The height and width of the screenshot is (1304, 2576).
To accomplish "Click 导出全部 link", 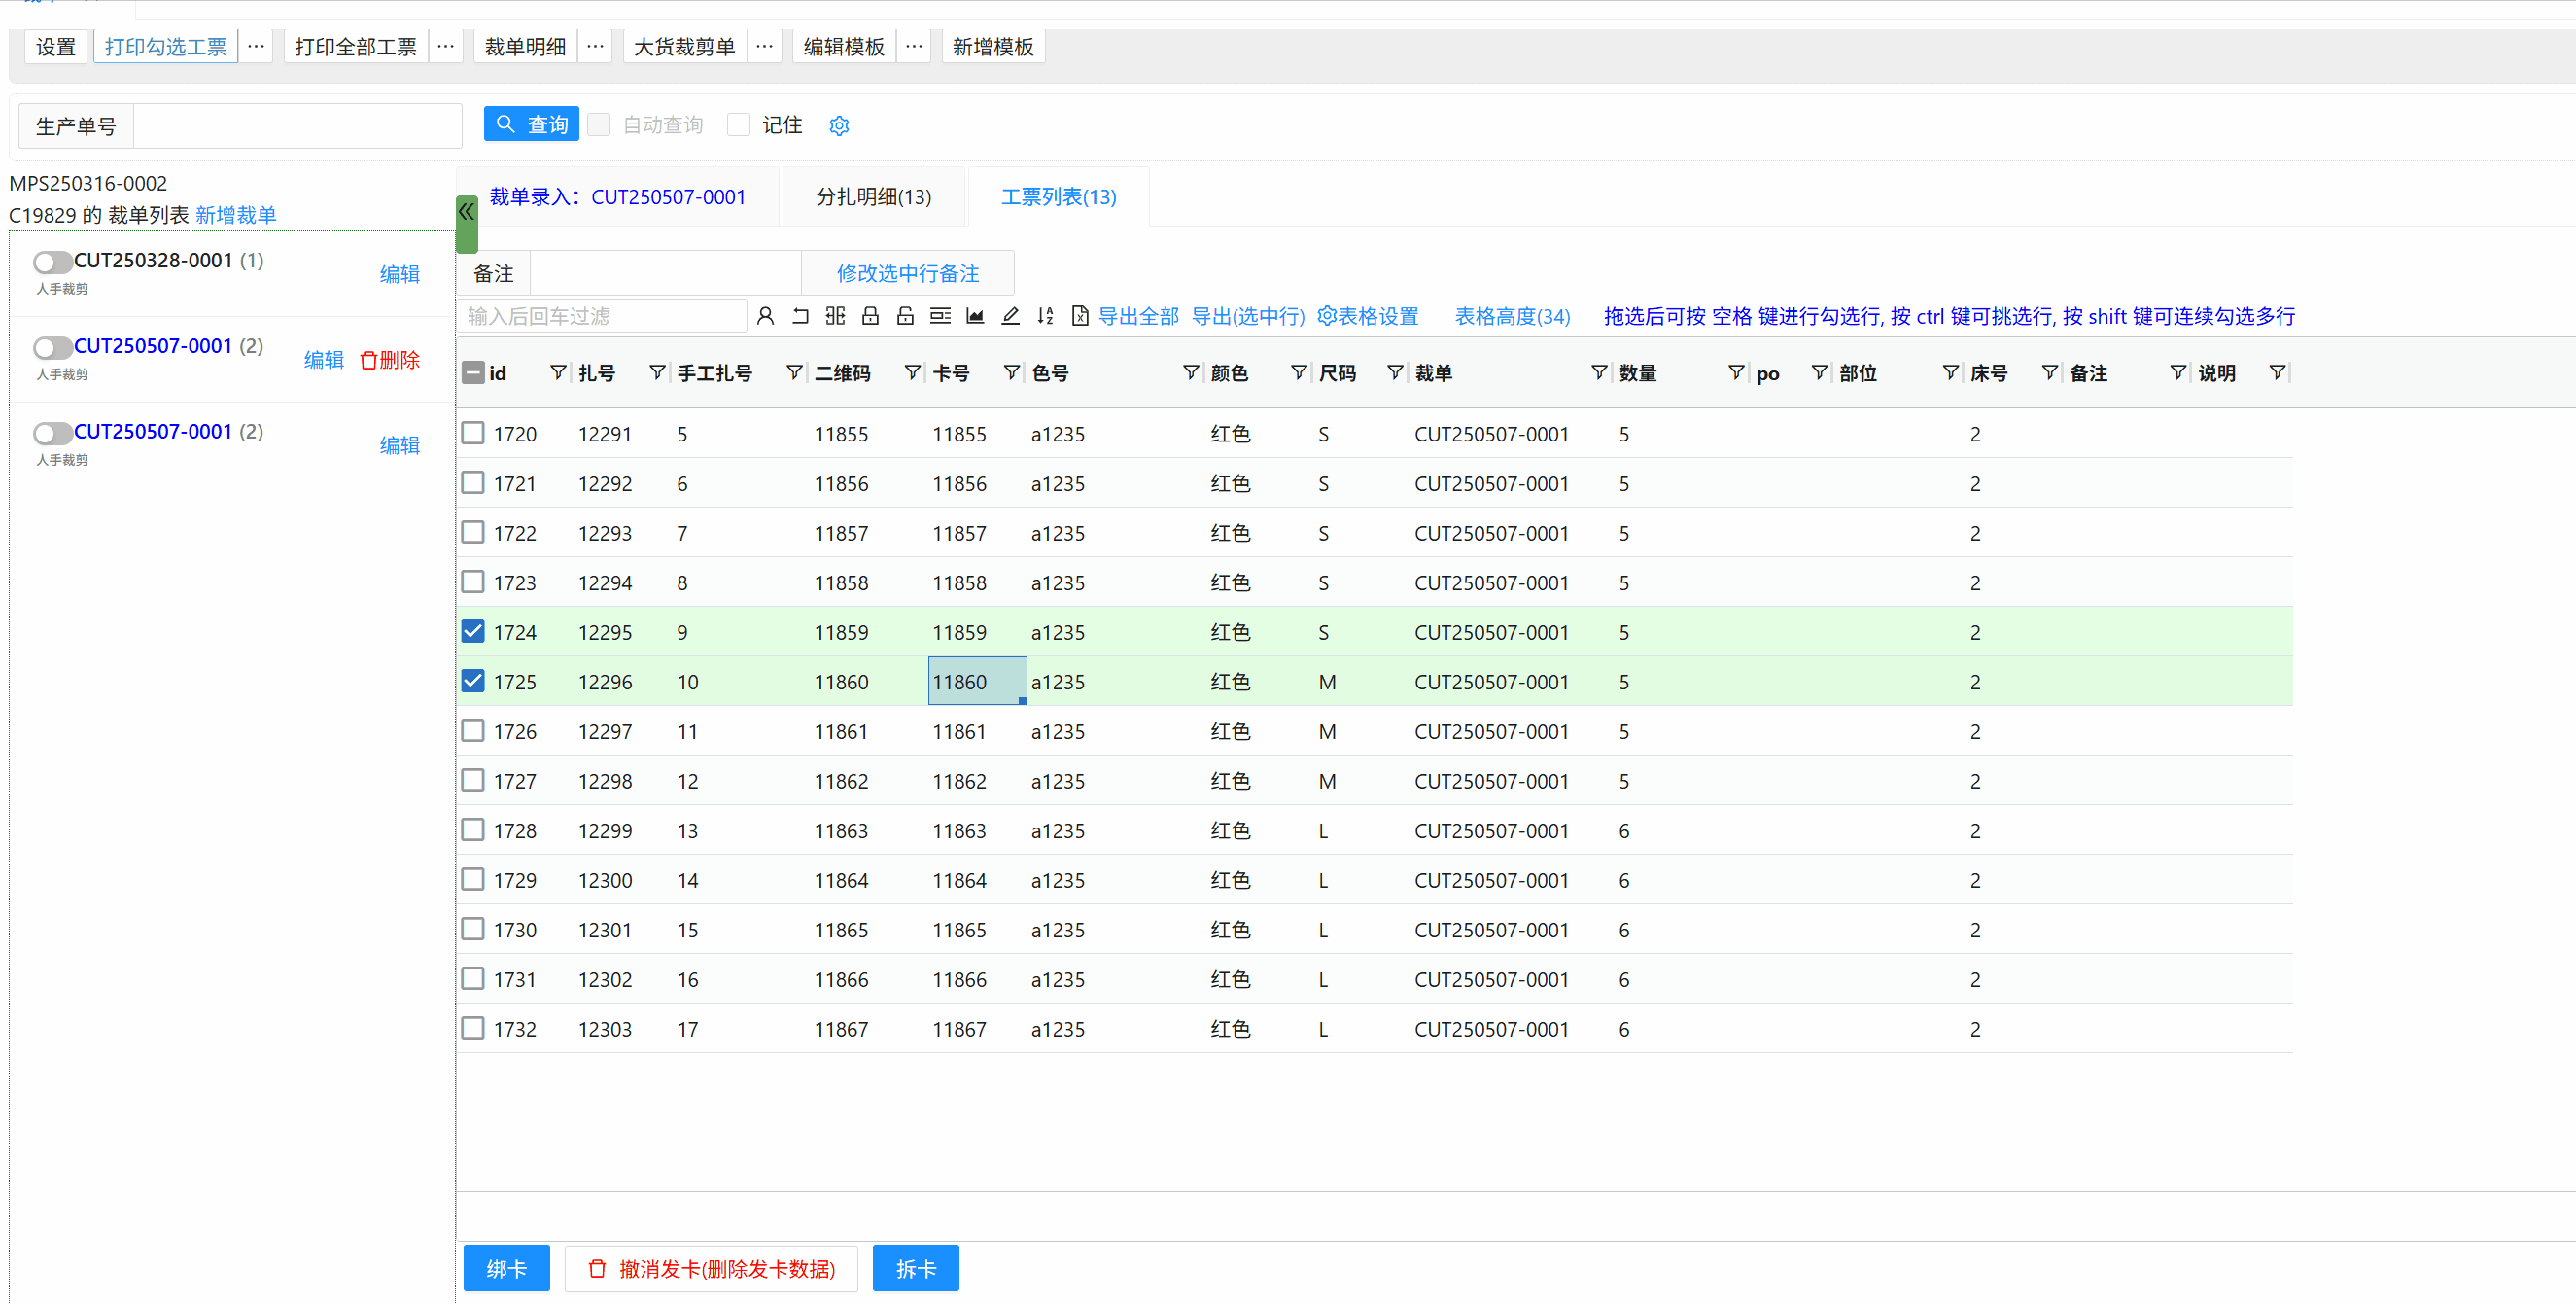I will tap(1138, 316).
